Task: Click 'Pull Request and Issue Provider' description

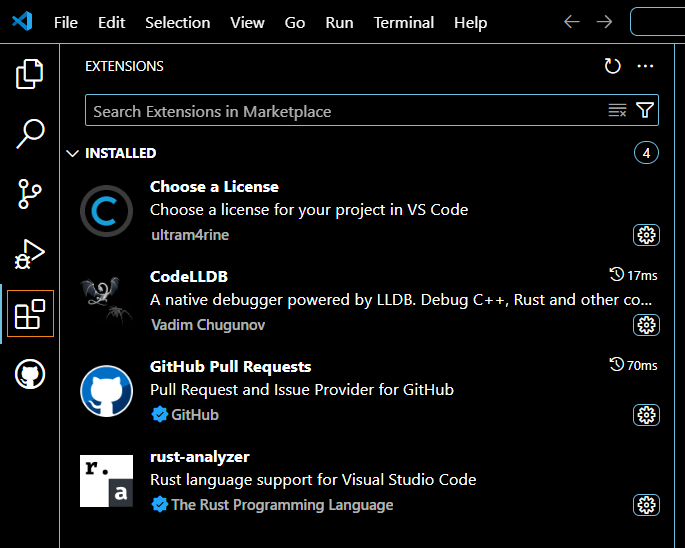Action: click(x=302, y=390)
